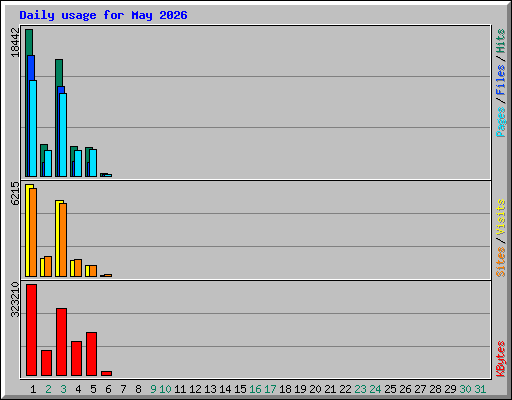The image size is (512, 400).
Task: Click the green day label 10
Action: pyautogui.click(x=165, y=389)
